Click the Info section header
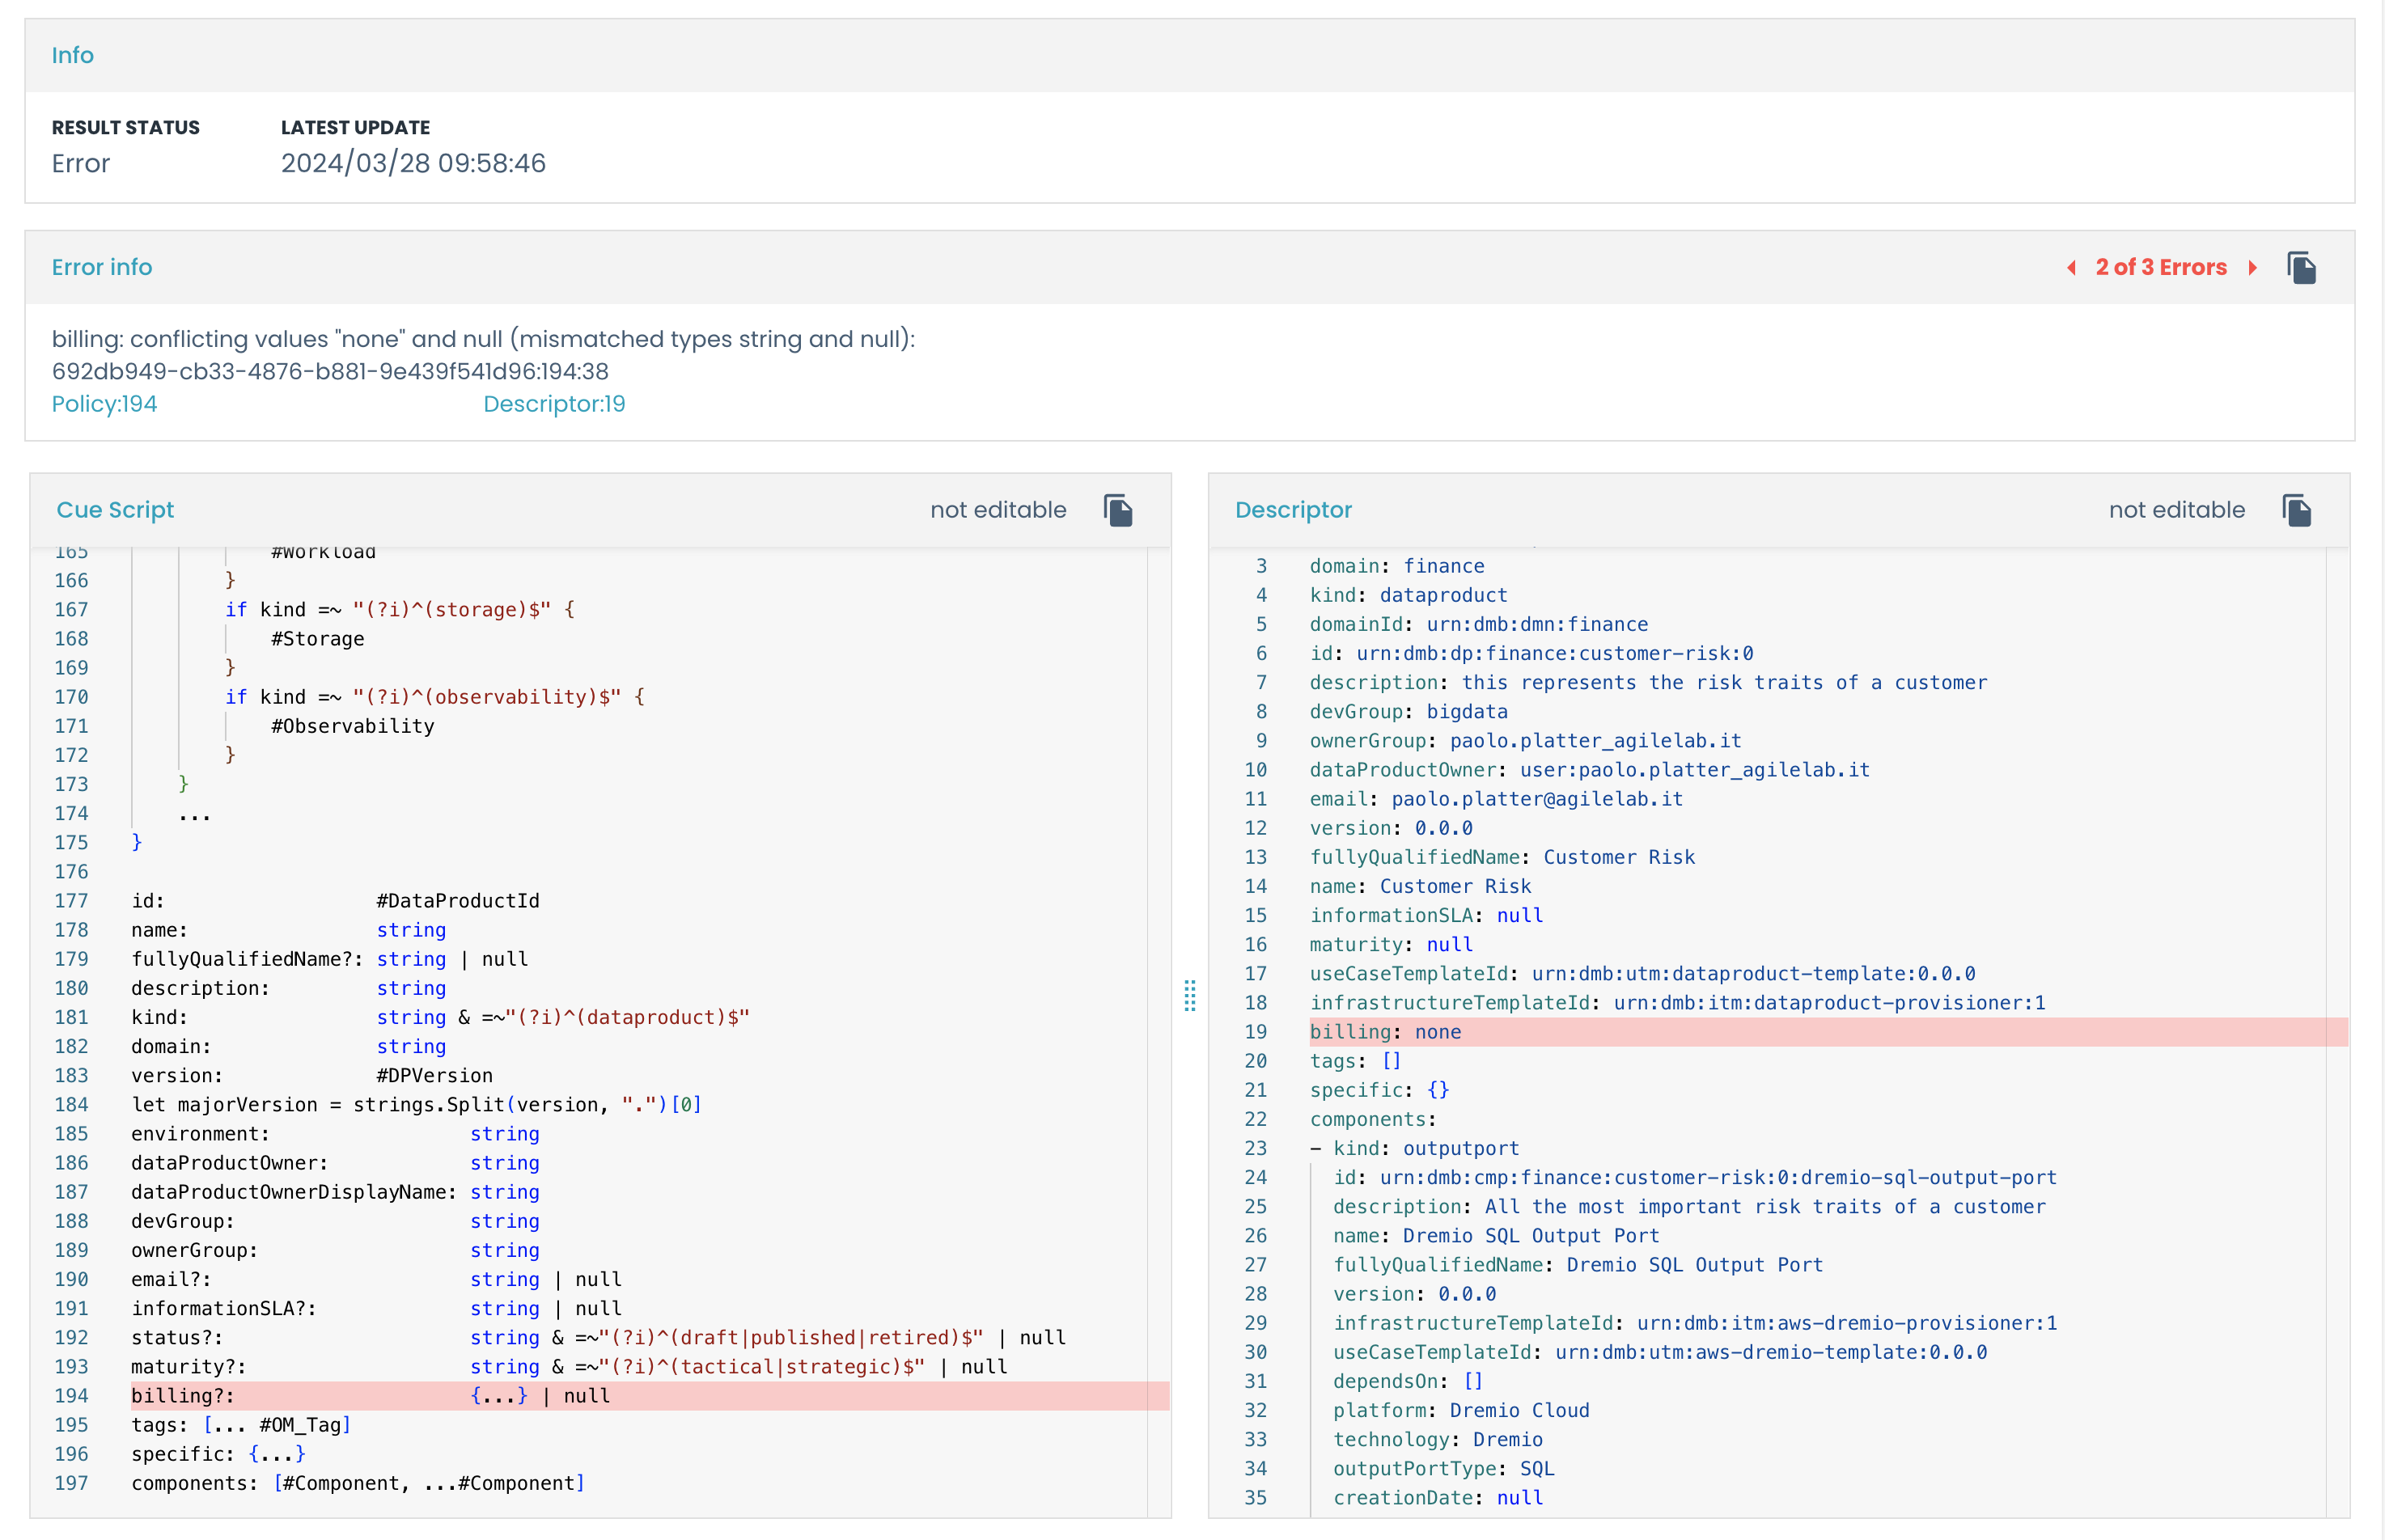 (x=72, y=55)
